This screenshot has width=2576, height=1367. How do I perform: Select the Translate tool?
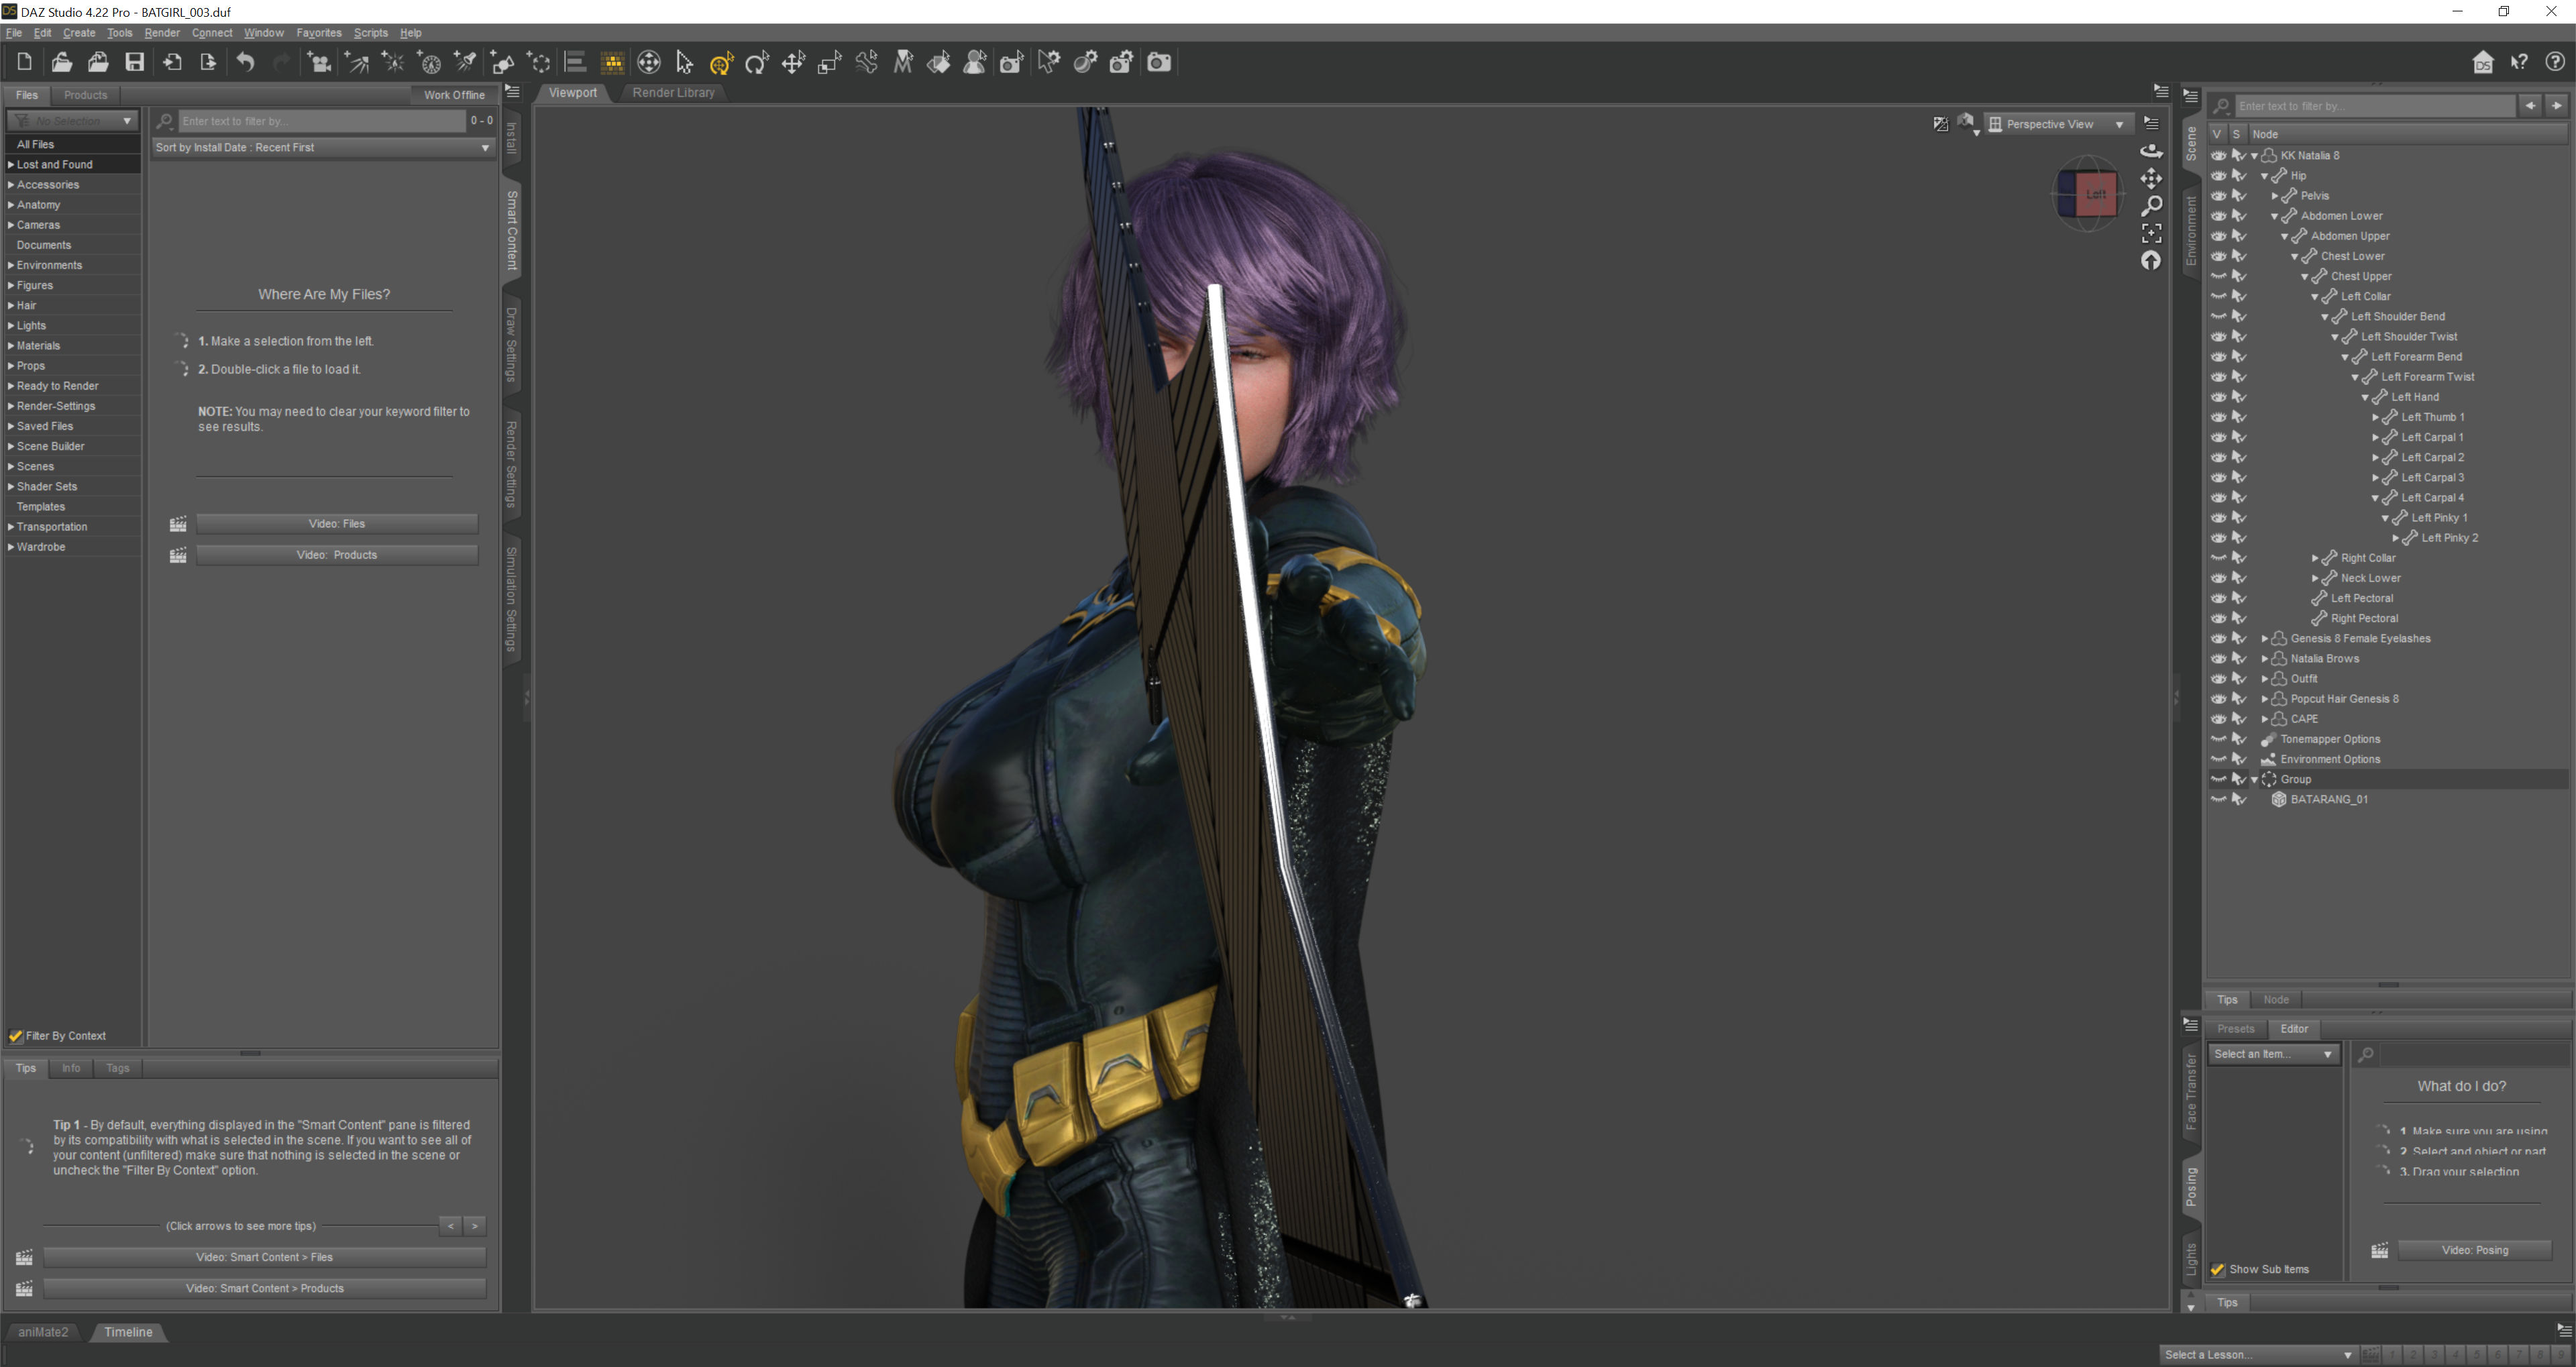[793, 62]
